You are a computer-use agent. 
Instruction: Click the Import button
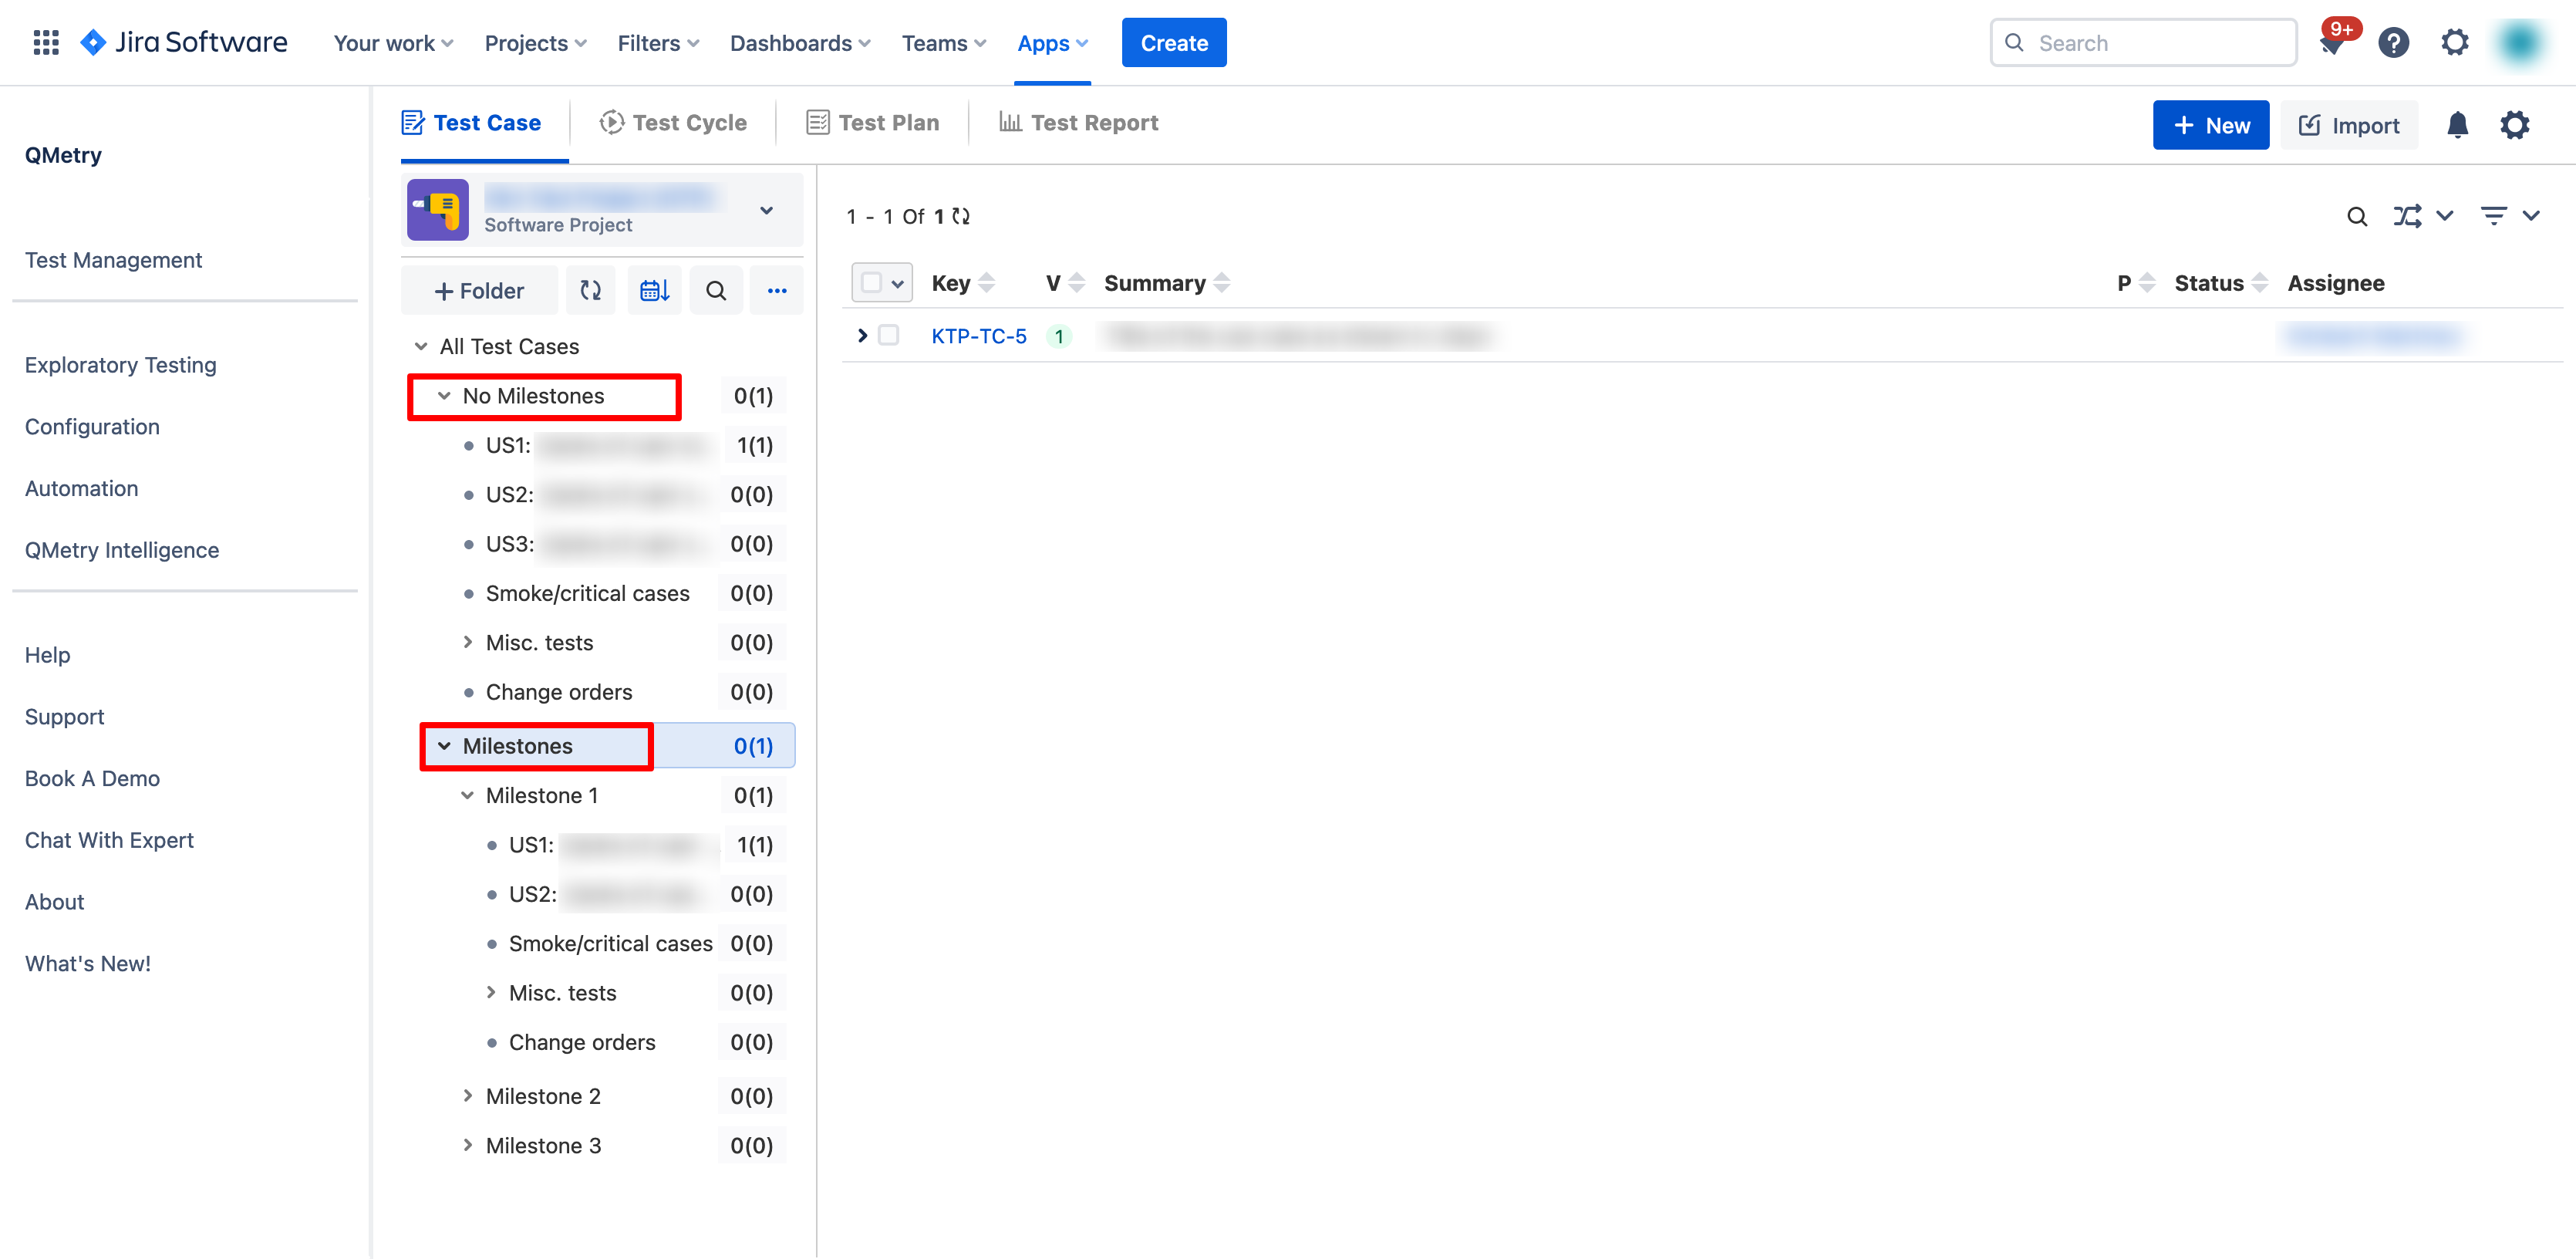pos(2349,124)
